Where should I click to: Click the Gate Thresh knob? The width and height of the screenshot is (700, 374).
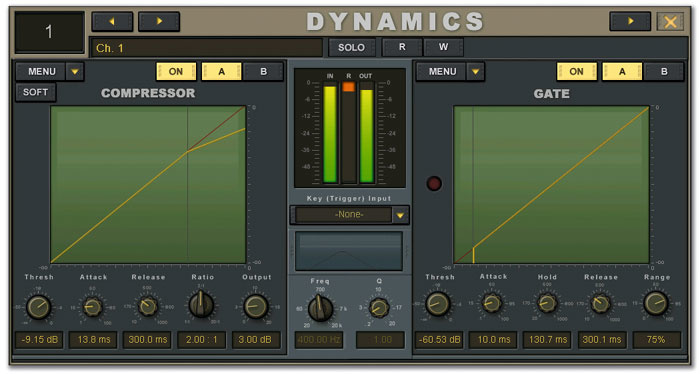coord(438,304)
